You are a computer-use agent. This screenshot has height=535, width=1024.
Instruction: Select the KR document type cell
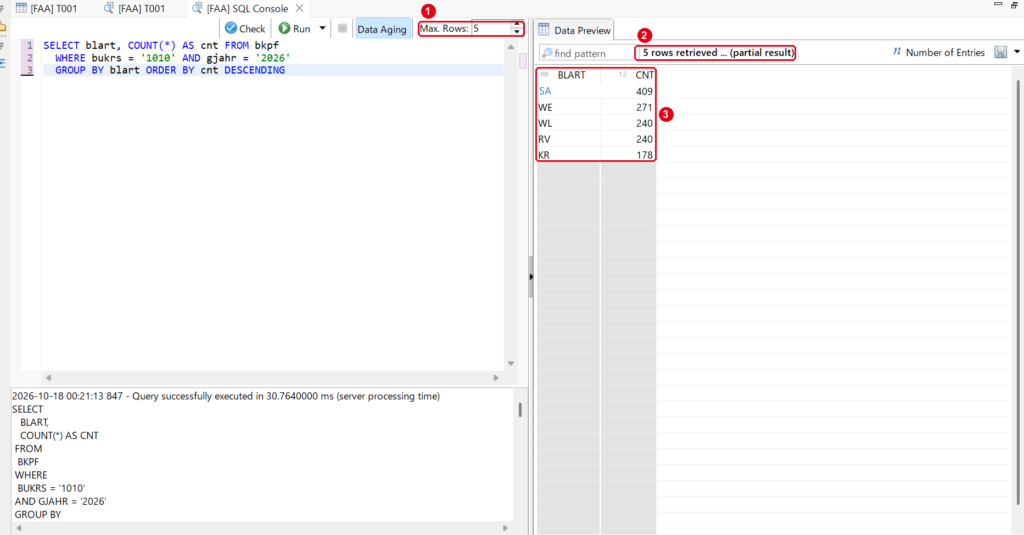tap(568, 155)
